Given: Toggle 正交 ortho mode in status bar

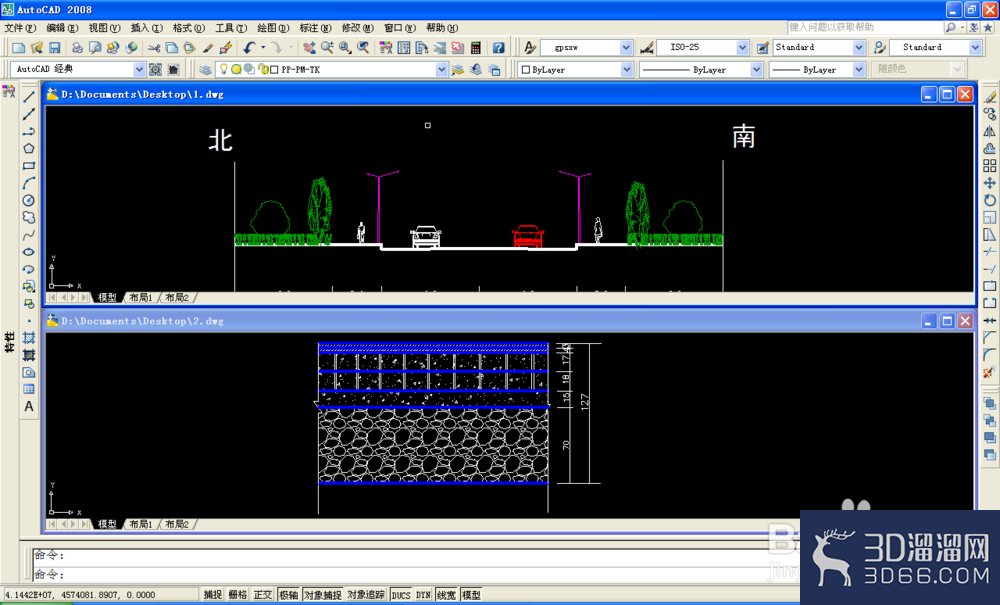Looking at the screenshot, I should click(263, 595).
